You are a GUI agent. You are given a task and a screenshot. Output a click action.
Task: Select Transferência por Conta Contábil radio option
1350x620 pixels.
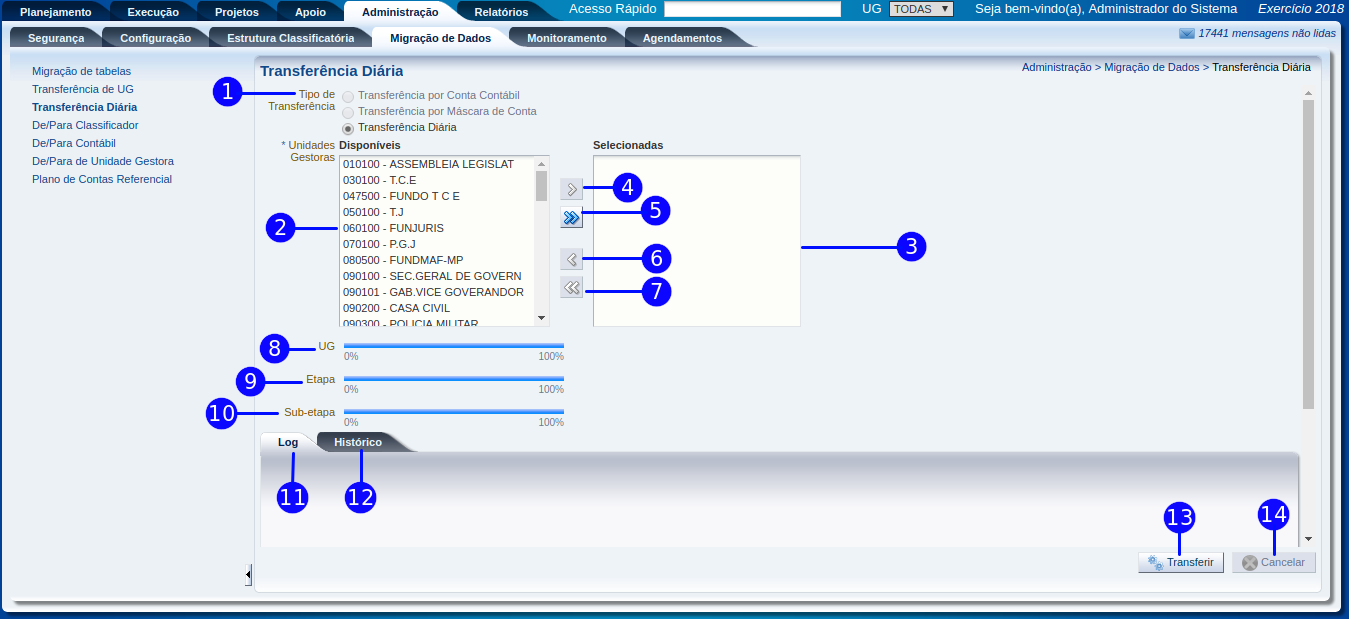click(x=348, y=96)
